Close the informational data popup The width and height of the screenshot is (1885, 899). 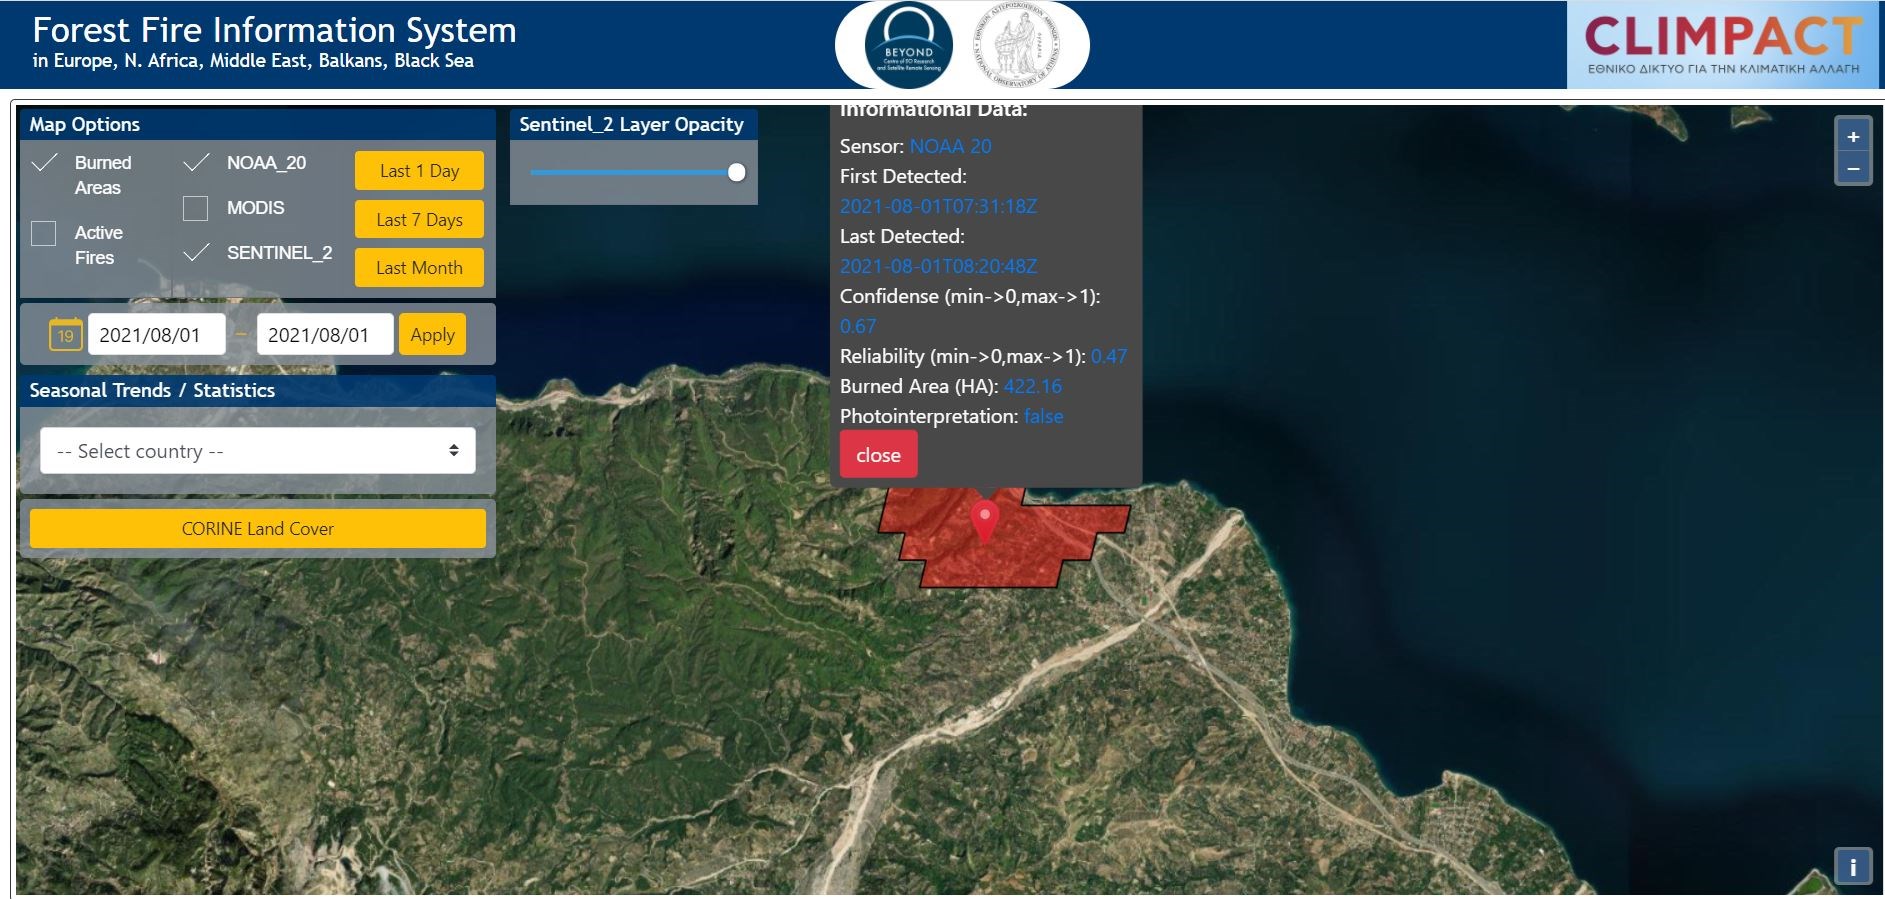[878, 455]
